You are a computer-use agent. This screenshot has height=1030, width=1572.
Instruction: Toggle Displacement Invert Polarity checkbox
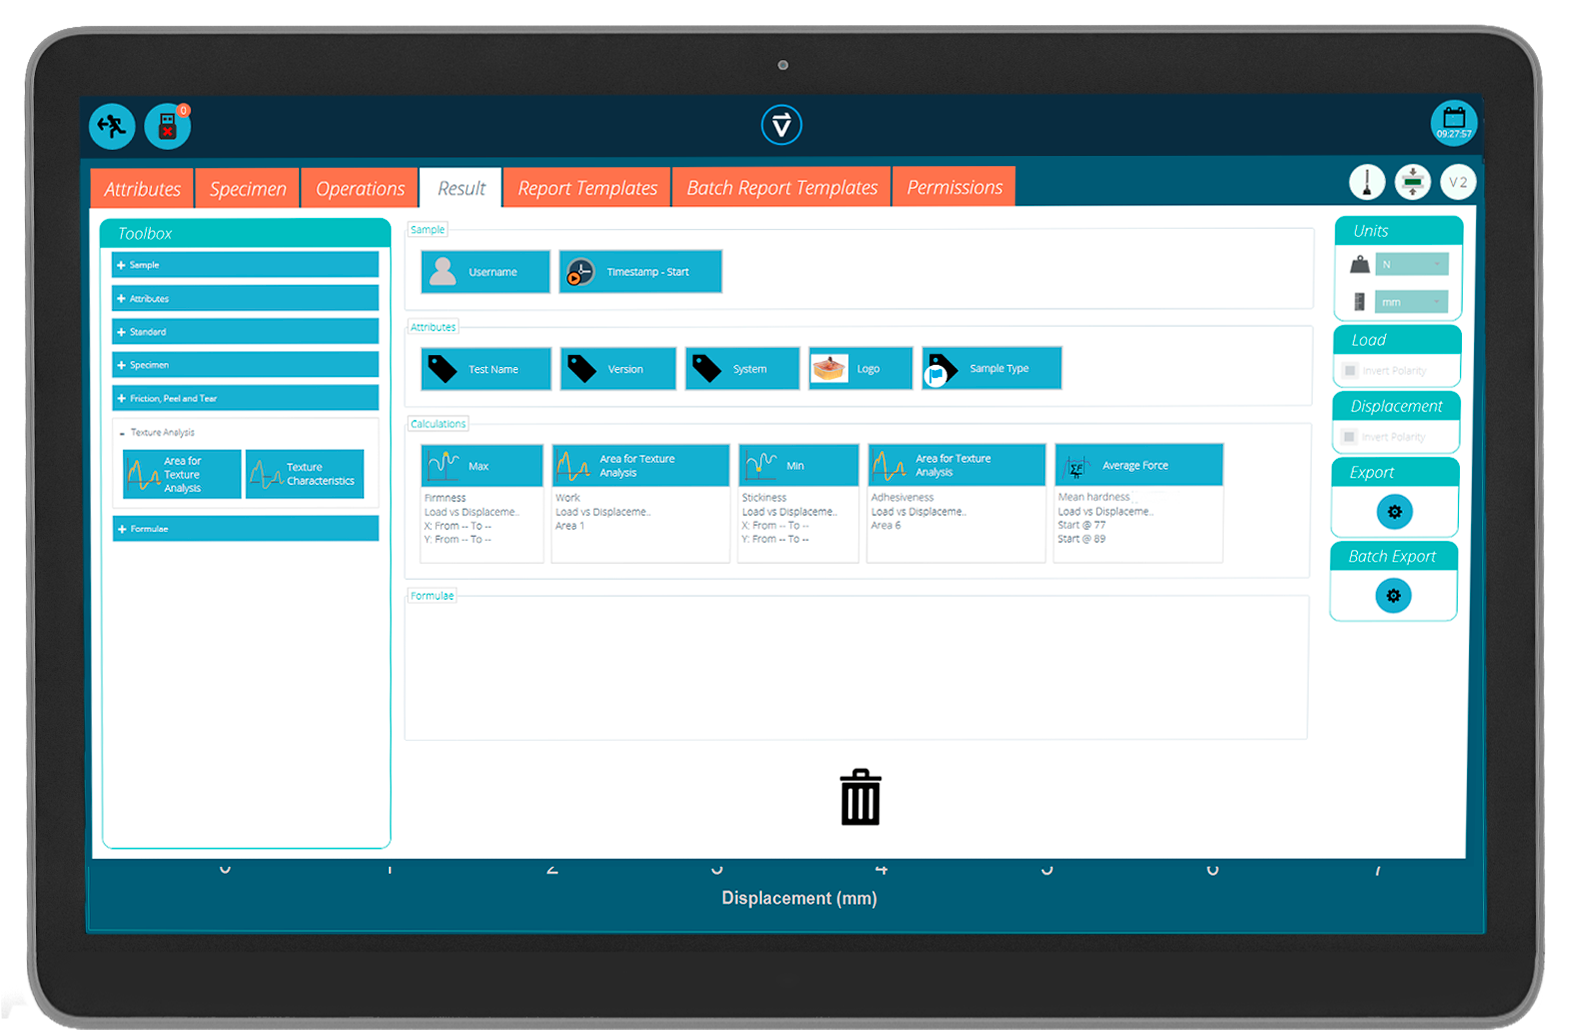[1349, 437]
